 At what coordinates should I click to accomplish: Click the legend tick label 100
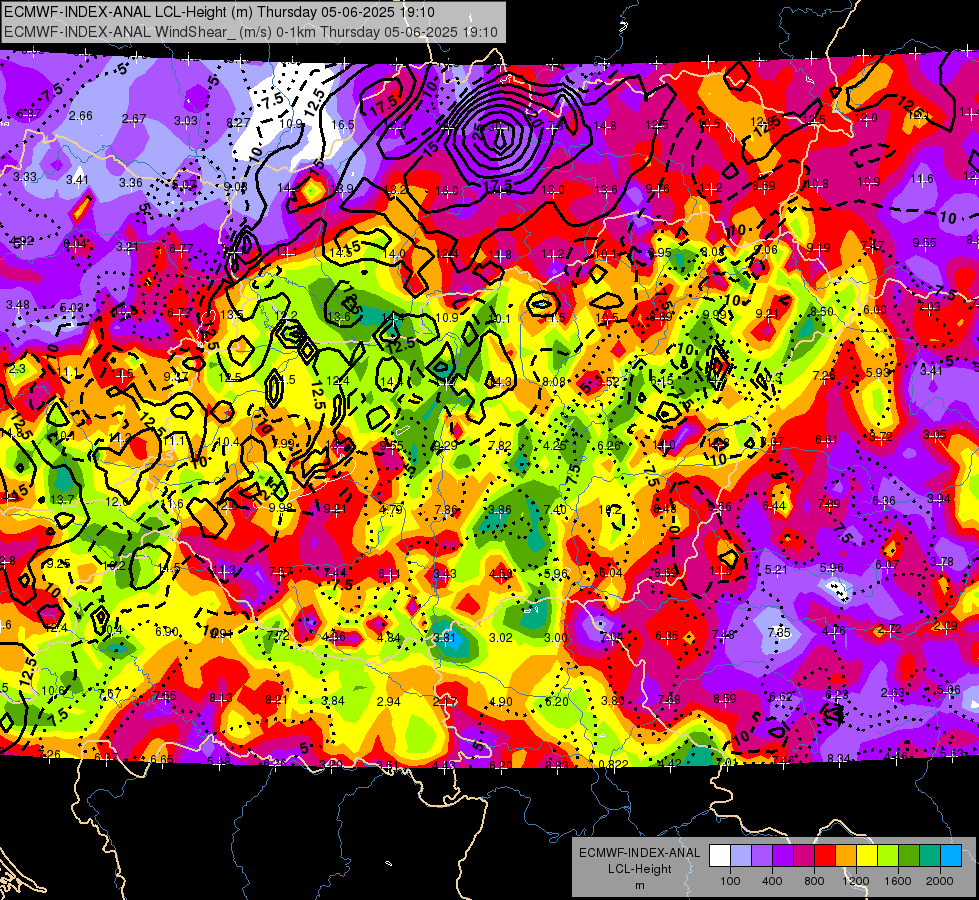click(x=730, y=881)
